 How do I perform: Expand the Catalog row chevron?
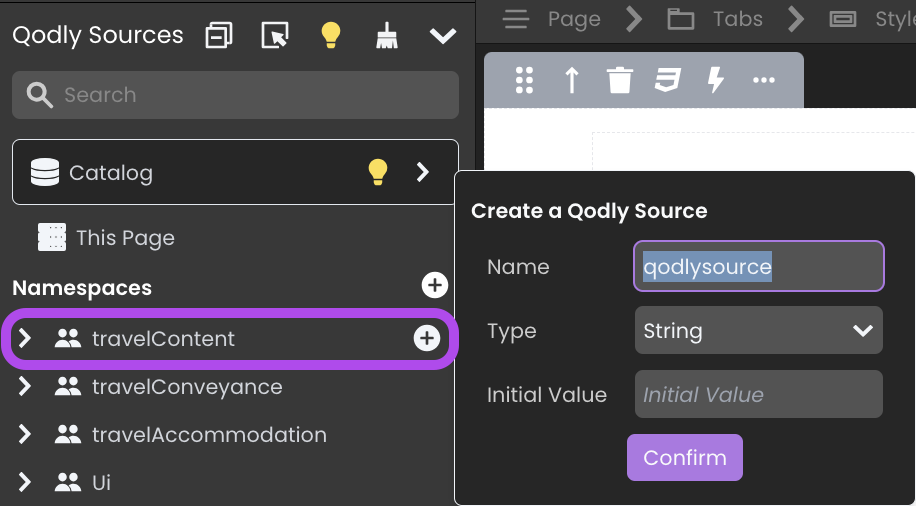click(x=423, y=172)
